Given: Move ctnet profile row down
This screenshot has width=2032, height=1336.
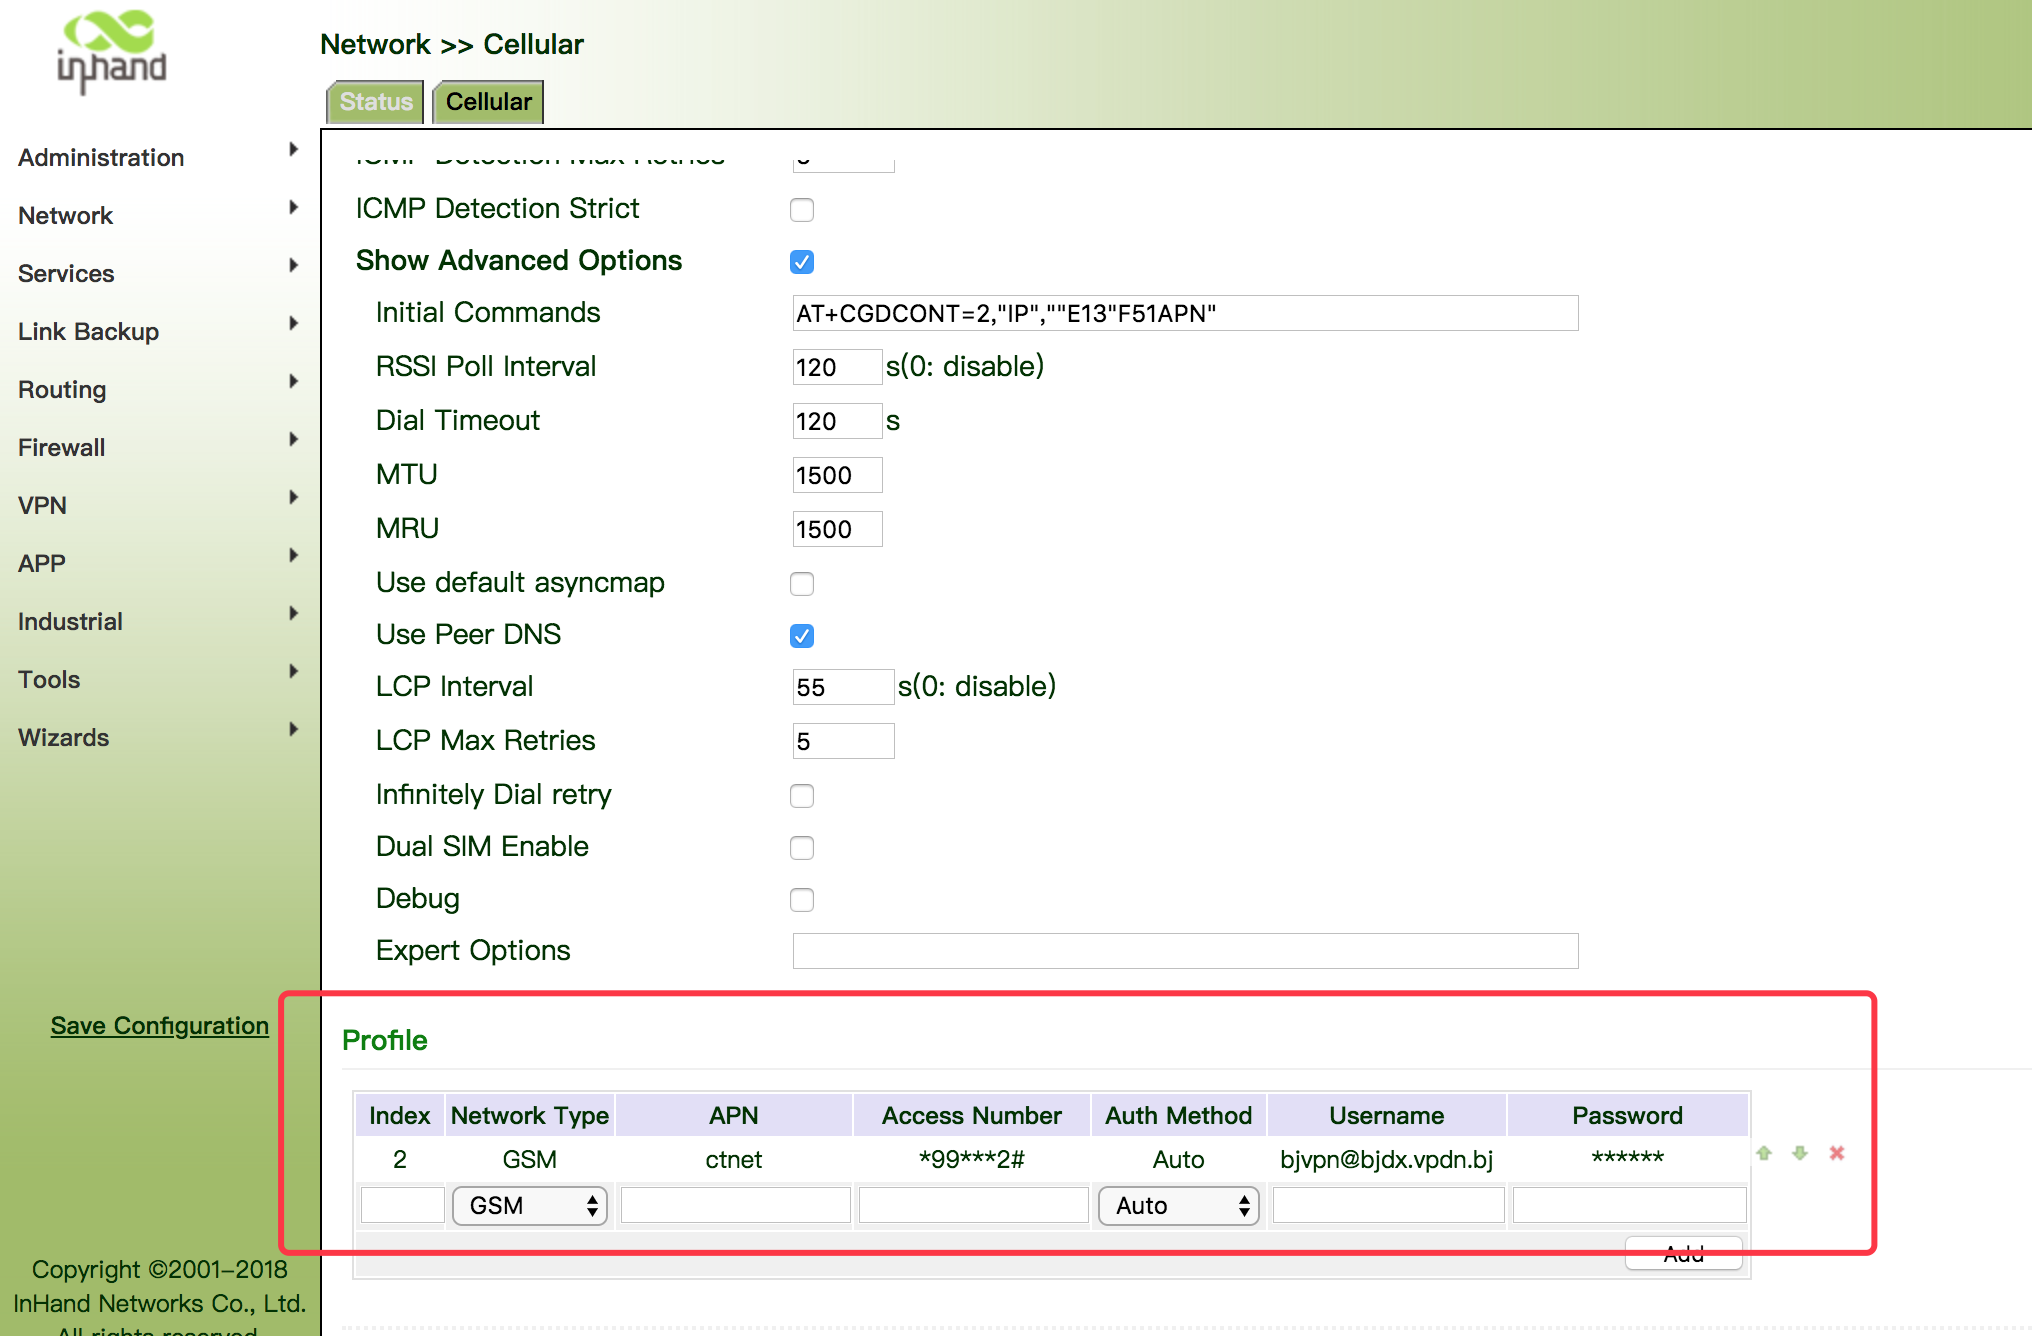Looking at the screenshot, I should click(x=1800, y=1153).
